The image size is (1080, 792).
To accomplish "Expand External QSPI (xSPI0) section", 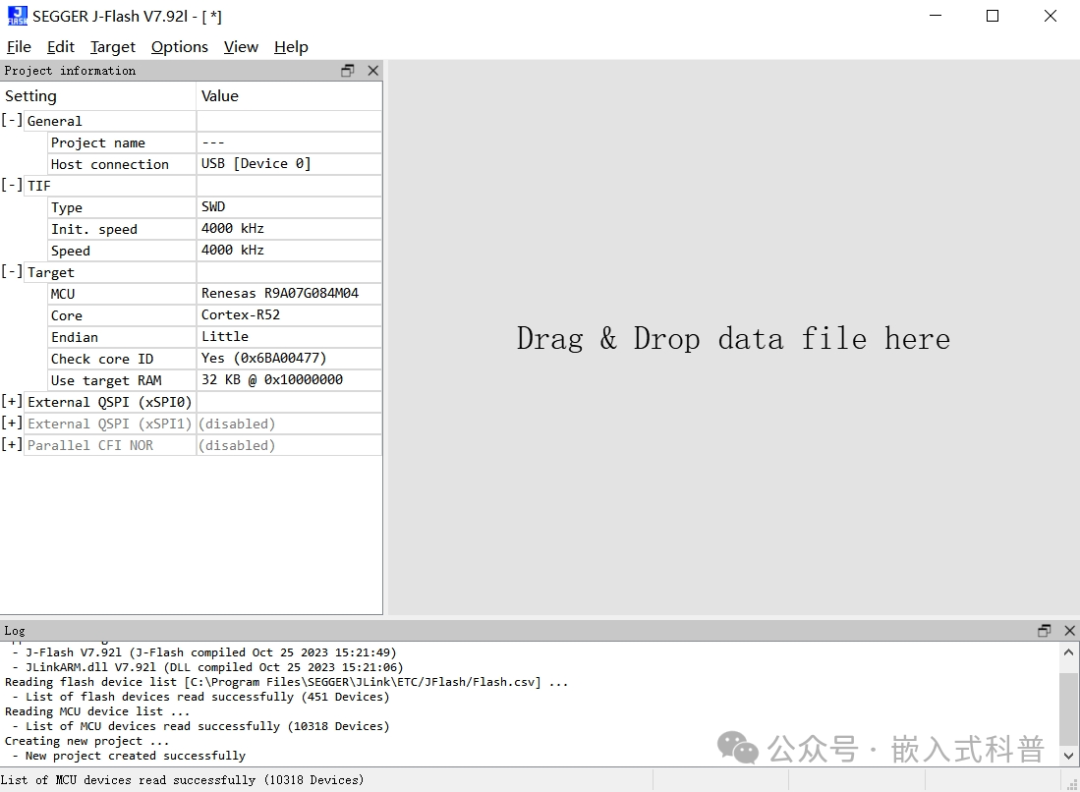I will tap(11, 402).
